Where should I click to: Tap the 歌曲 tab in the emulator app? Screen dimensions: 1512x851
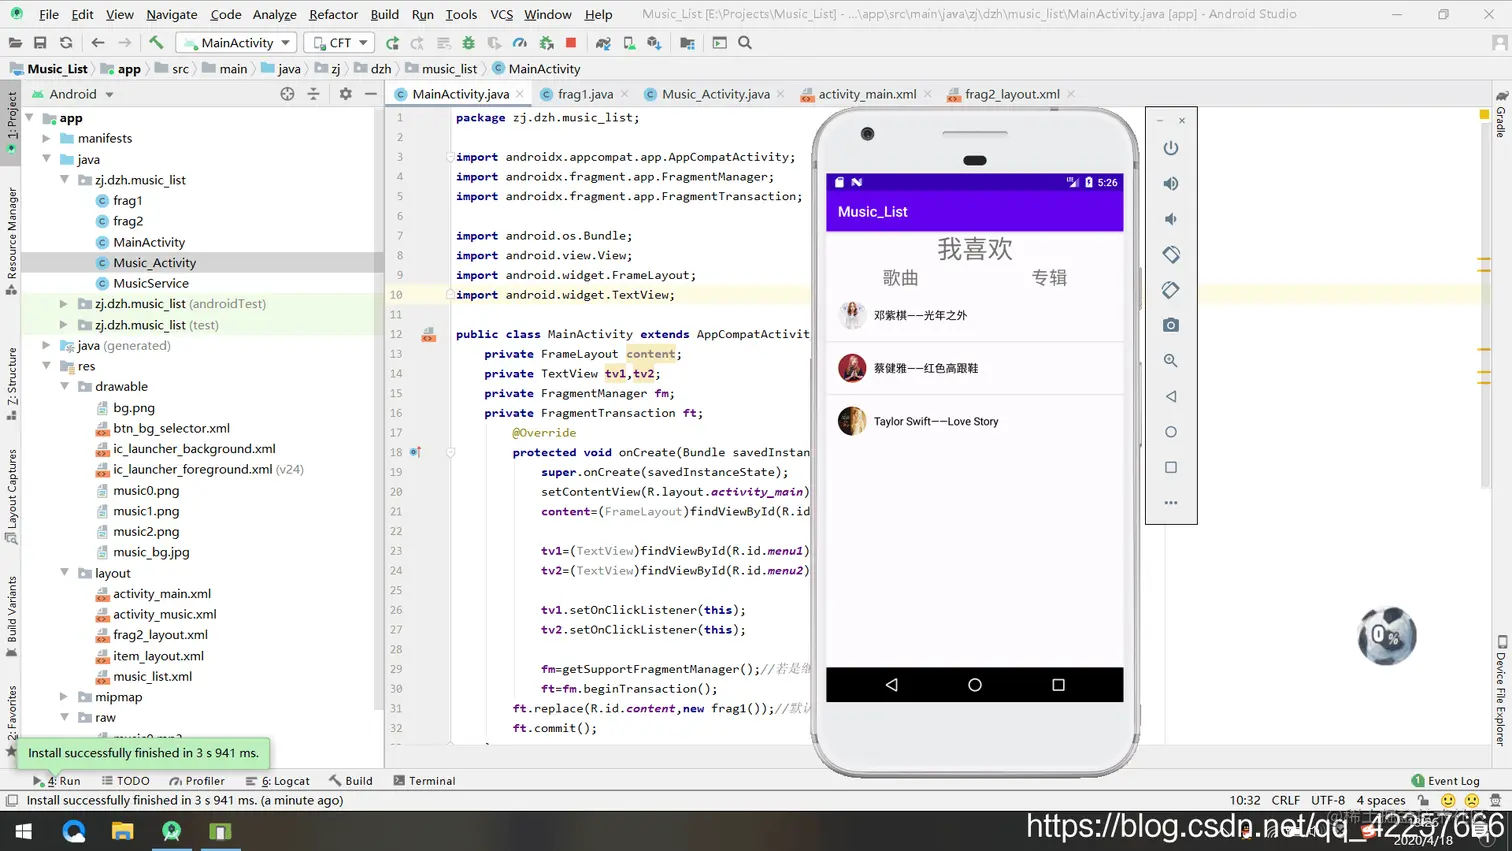coord(900,278)
